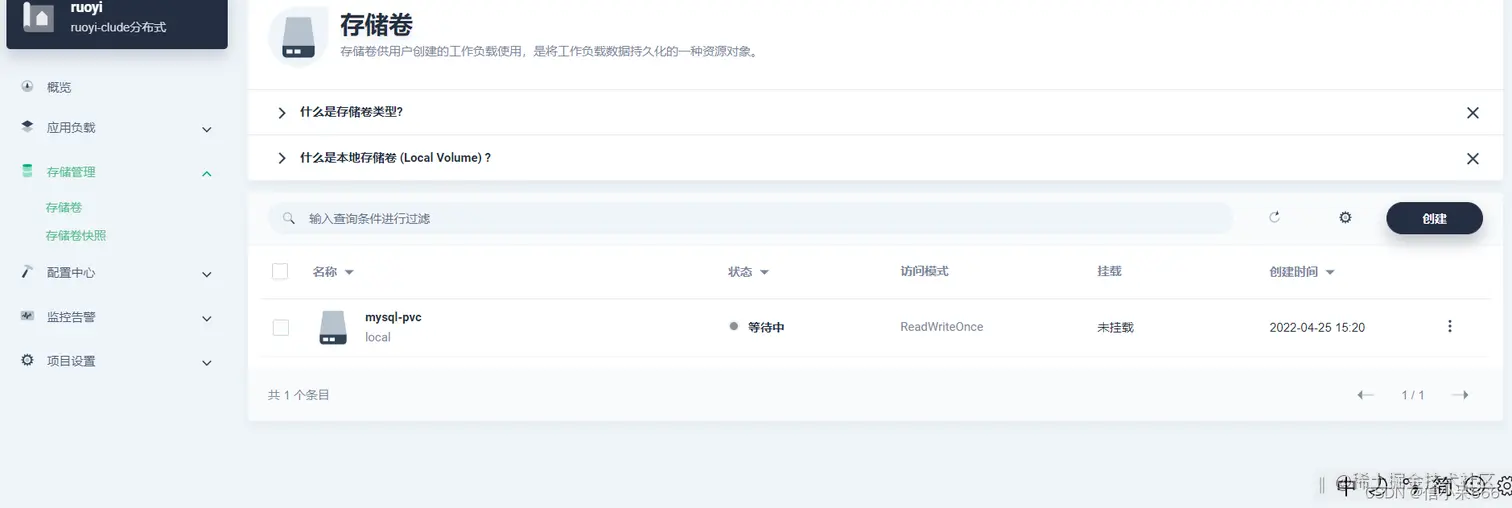Toggle the select-all header checkbox
1512x508 pixels.
point(280,271)
